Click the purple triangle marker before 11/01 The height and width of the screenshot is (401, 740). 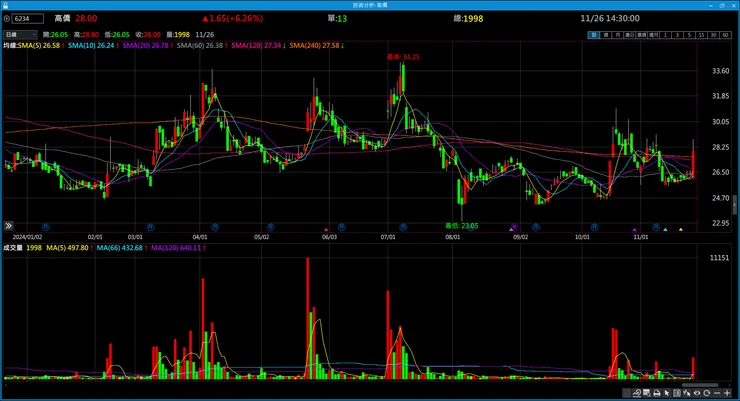[634, 229]
